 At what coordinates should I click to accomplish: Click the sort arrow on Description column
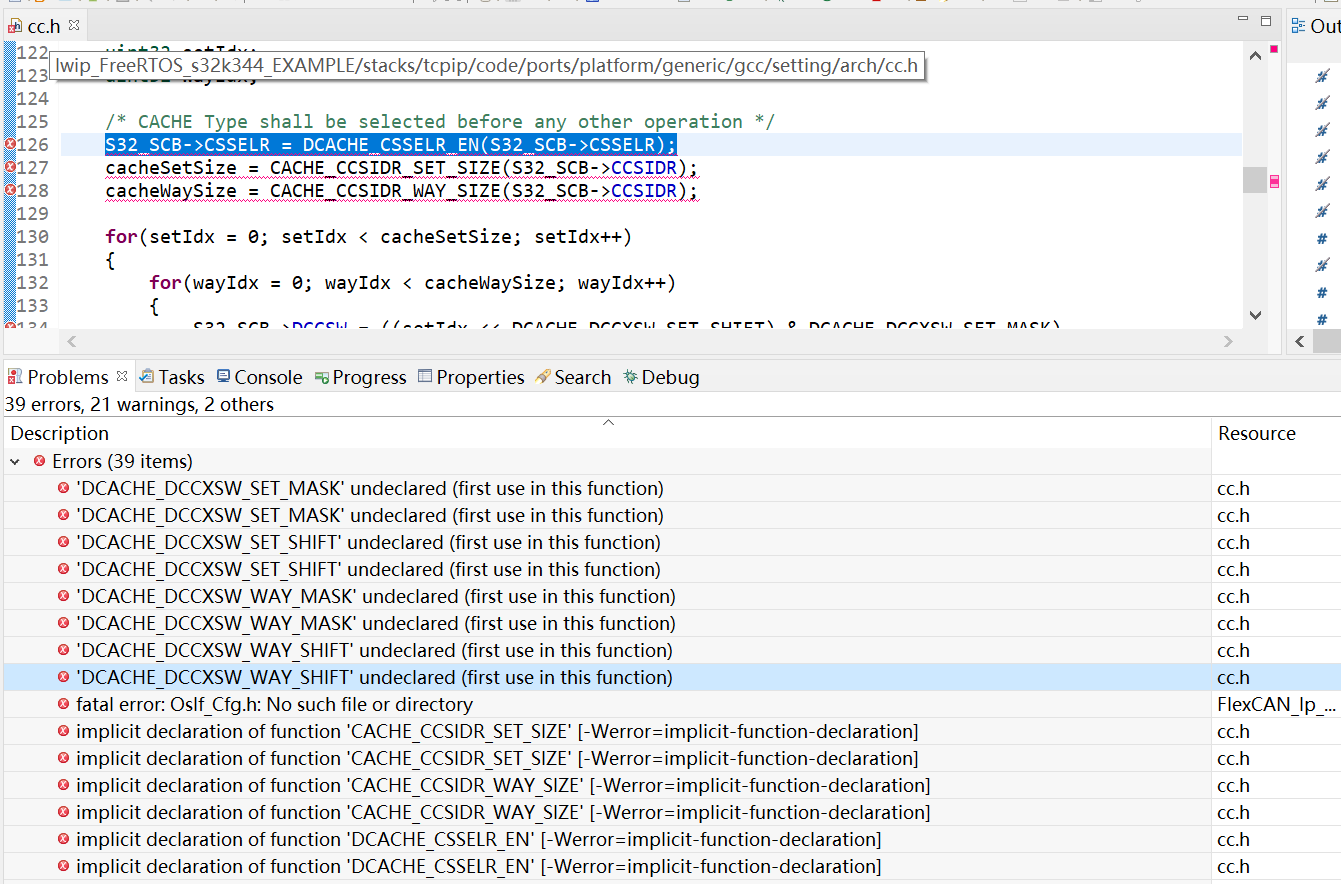click(x=608, y=423)
